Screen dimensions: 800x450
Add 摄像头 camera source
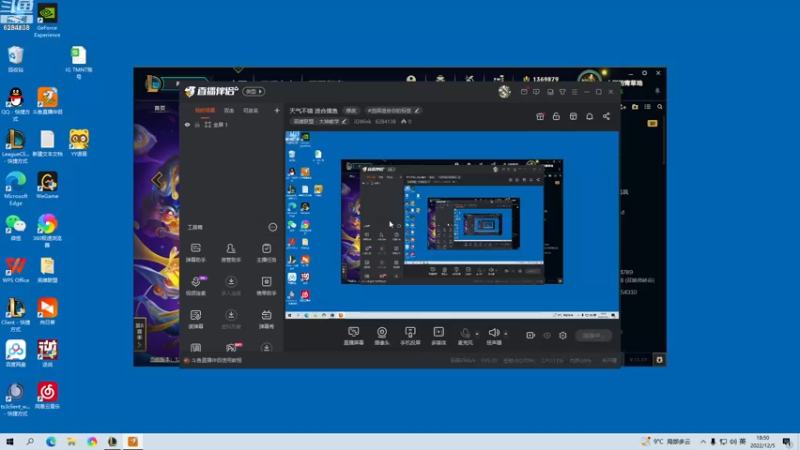point(382,336)
